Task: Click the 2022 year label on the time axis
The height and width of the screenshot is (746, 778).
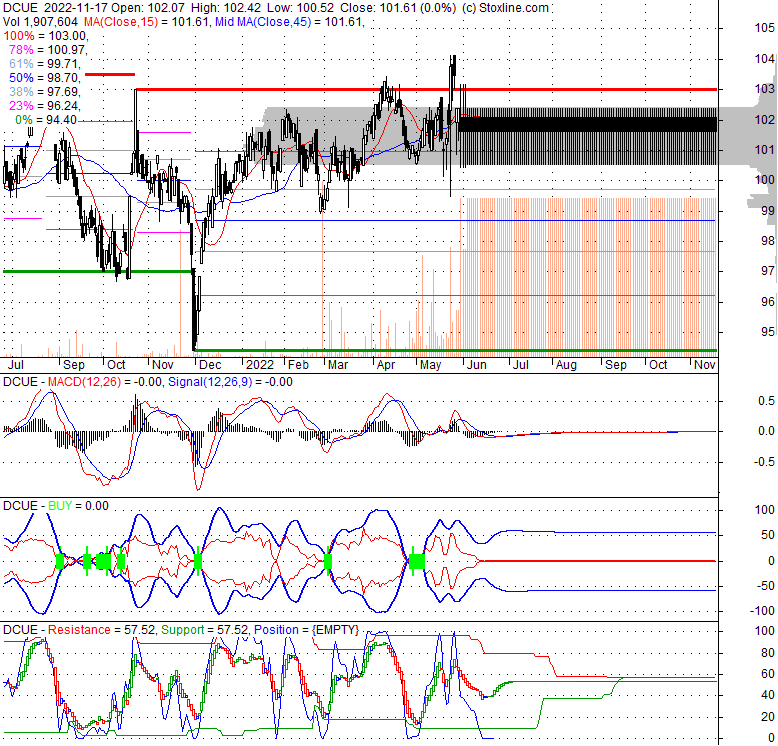Action: [260, 365]
